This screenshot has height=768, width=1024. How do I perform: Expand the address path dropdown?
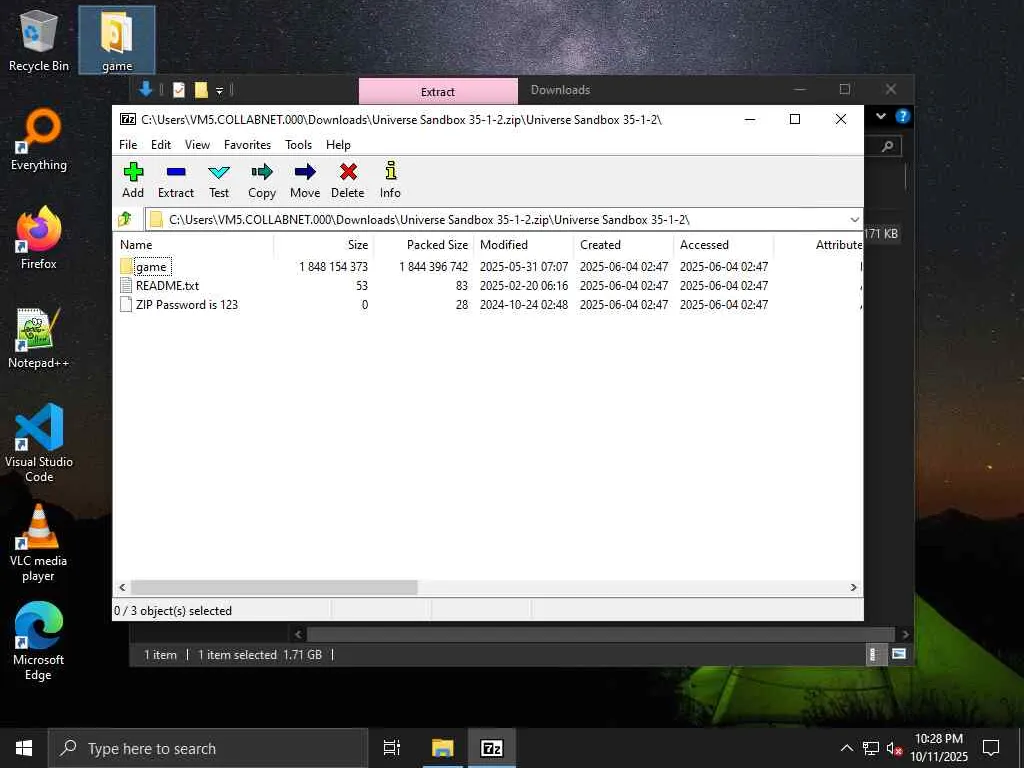[854, 219]
